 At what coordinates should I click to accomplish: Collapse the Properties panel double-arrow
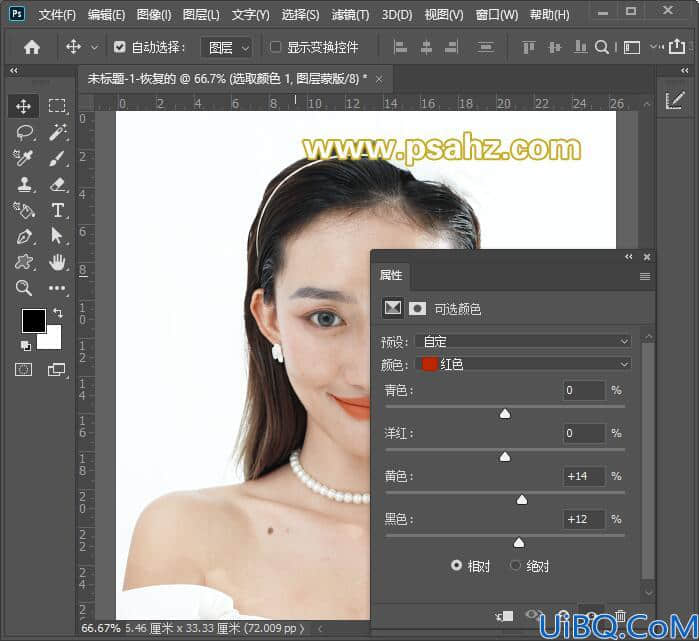pyautogui.click(x=629, y=257)
